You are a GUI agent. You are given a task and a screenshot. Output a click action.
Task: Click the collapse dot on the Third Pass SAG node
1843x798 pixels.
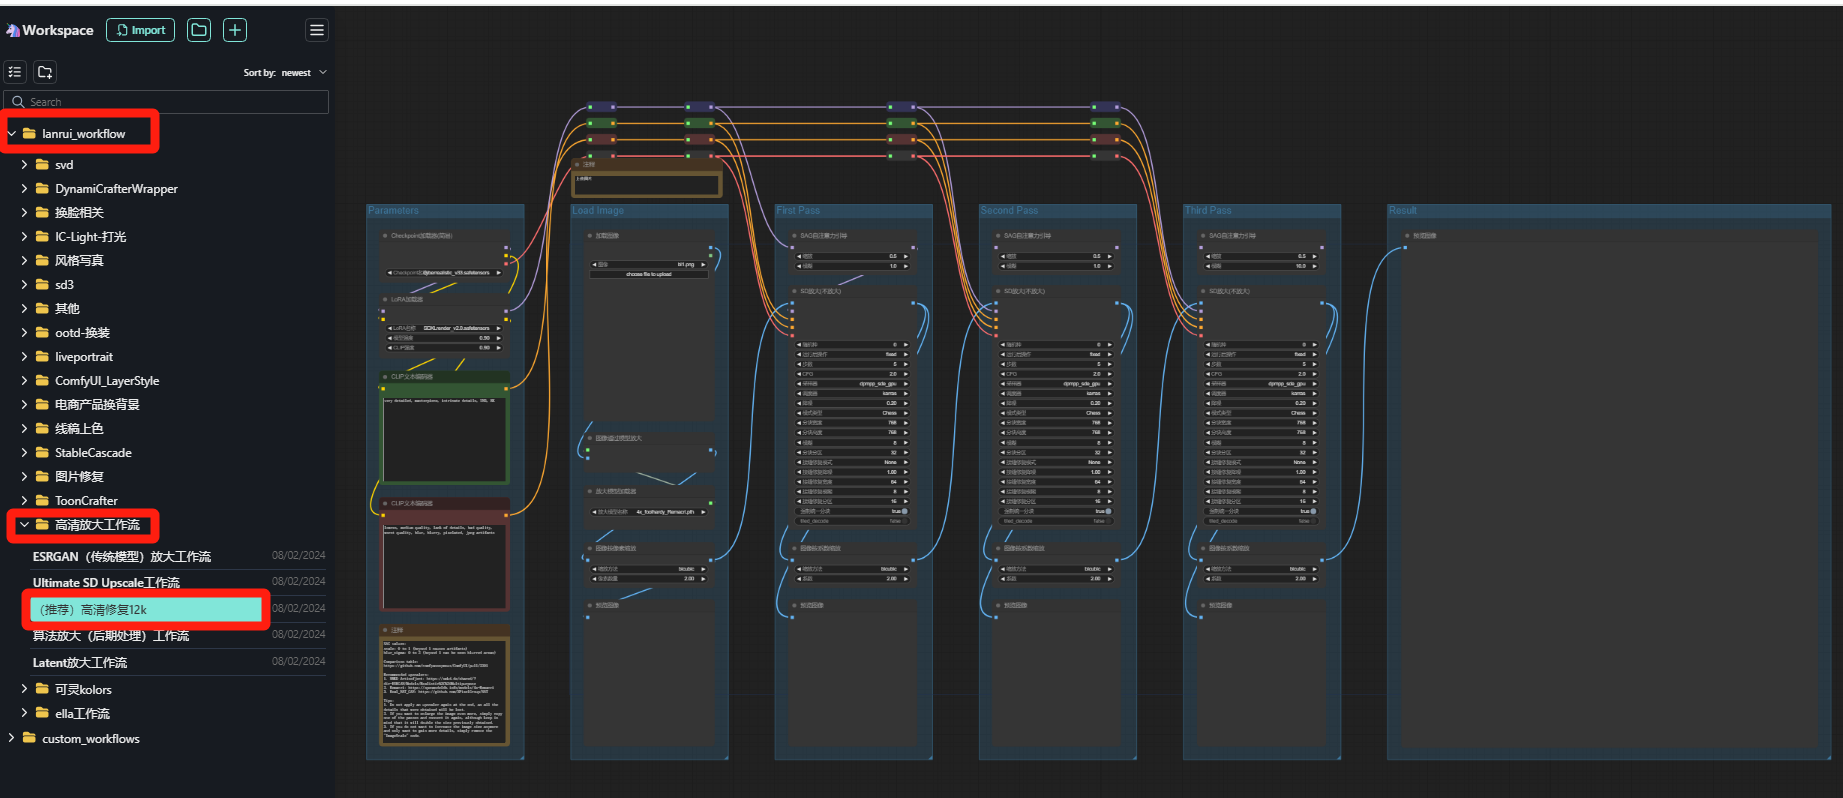point(1203,236)
